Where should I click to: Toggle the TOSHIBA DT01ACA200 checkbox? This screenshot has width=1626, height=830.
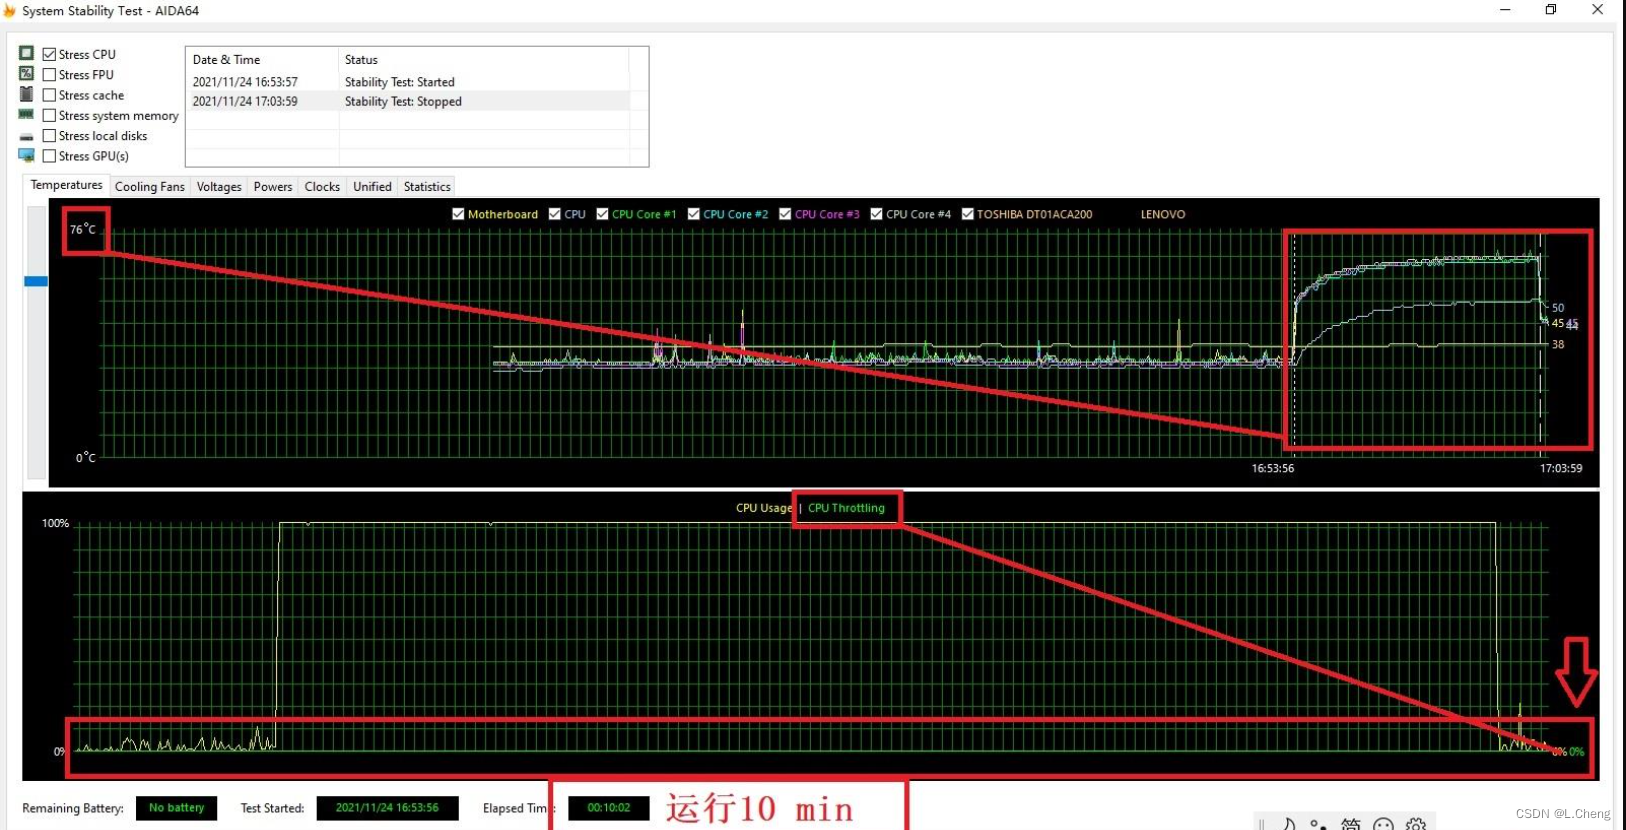[x=967, y=214]
